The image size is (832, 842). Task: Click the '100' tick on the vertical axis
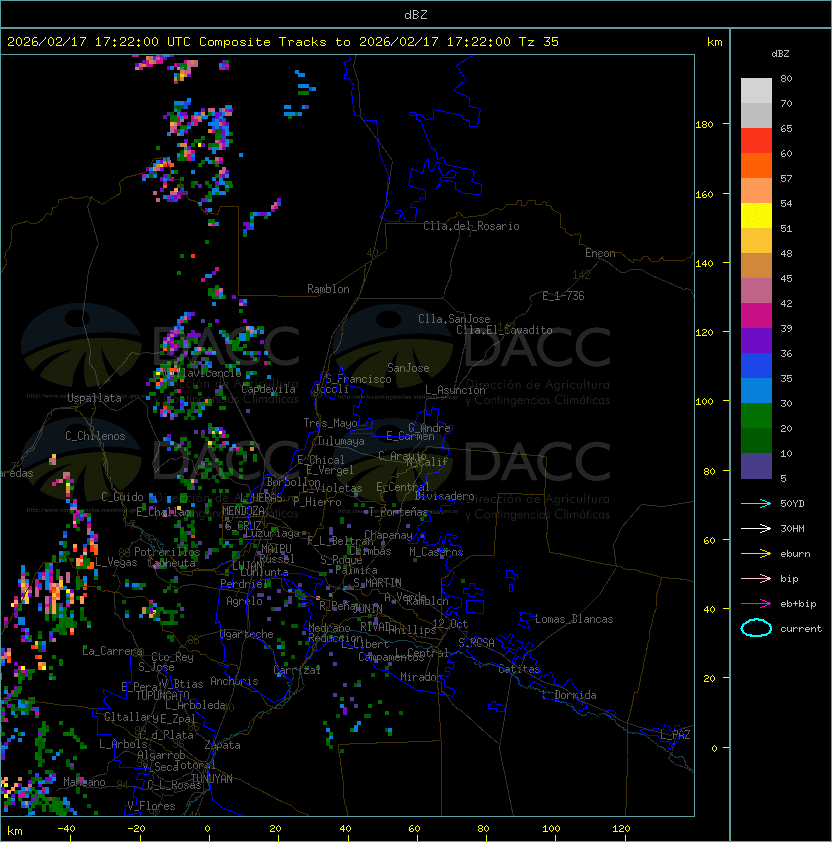click(704, 402)
